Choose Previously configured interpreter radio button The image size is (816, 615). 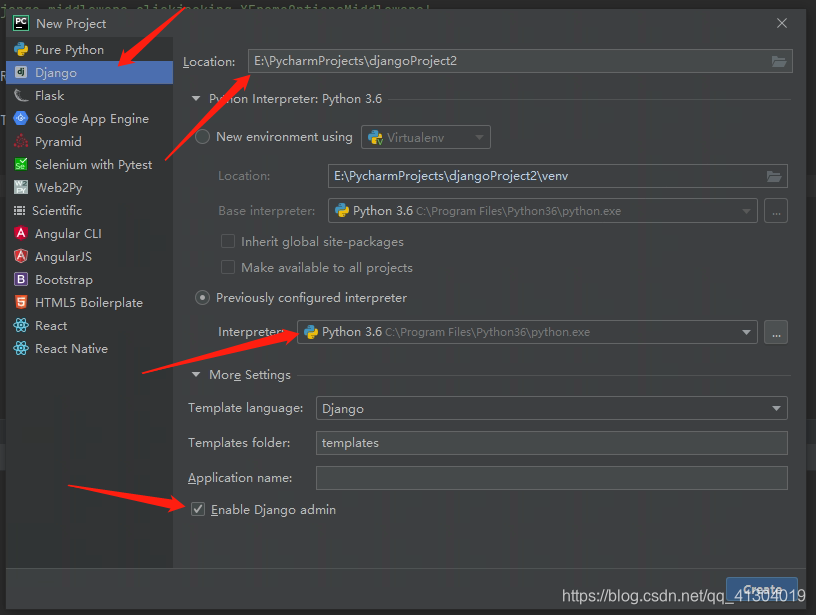tap(202, 298)
